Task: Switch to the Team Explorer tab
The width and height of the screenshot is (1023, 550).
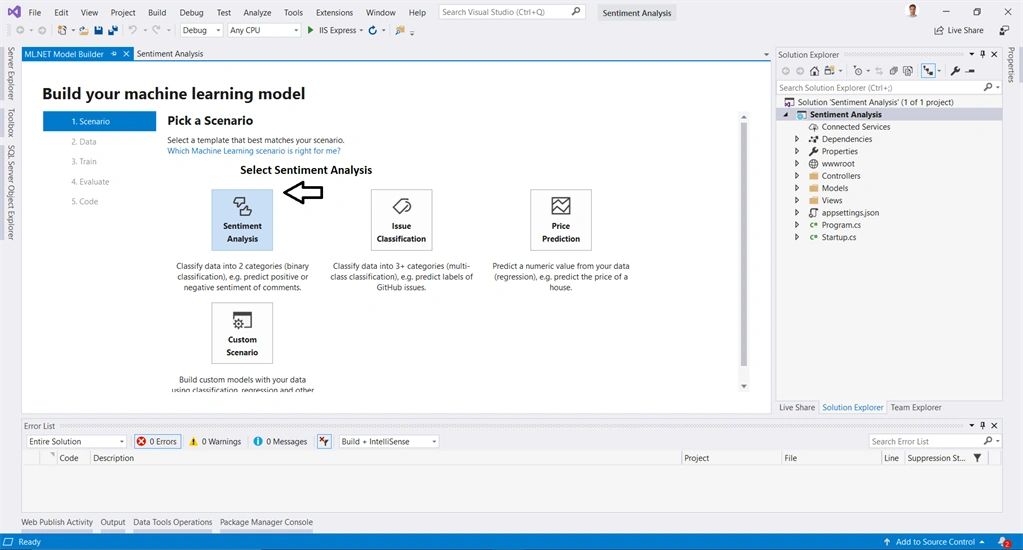Action: point(916,407)
